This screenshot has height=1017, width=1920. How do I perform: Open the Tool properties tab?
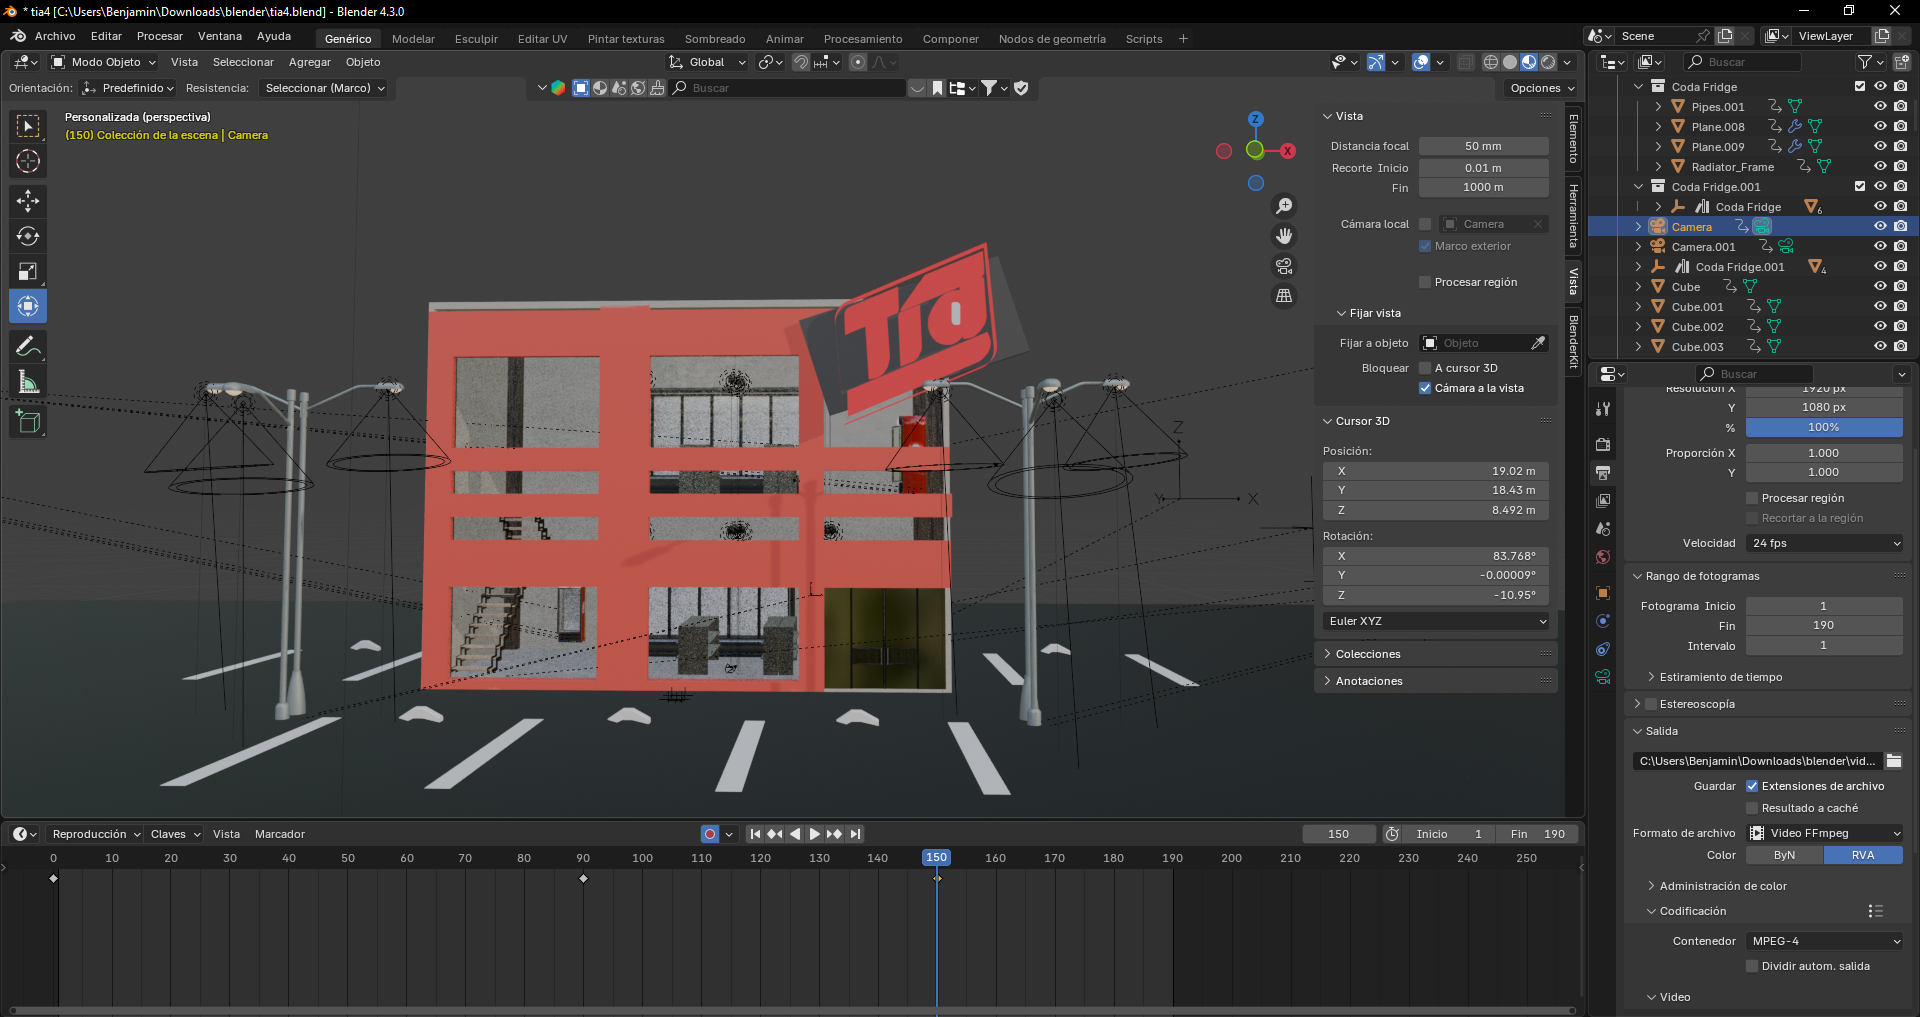point(1603,409)
